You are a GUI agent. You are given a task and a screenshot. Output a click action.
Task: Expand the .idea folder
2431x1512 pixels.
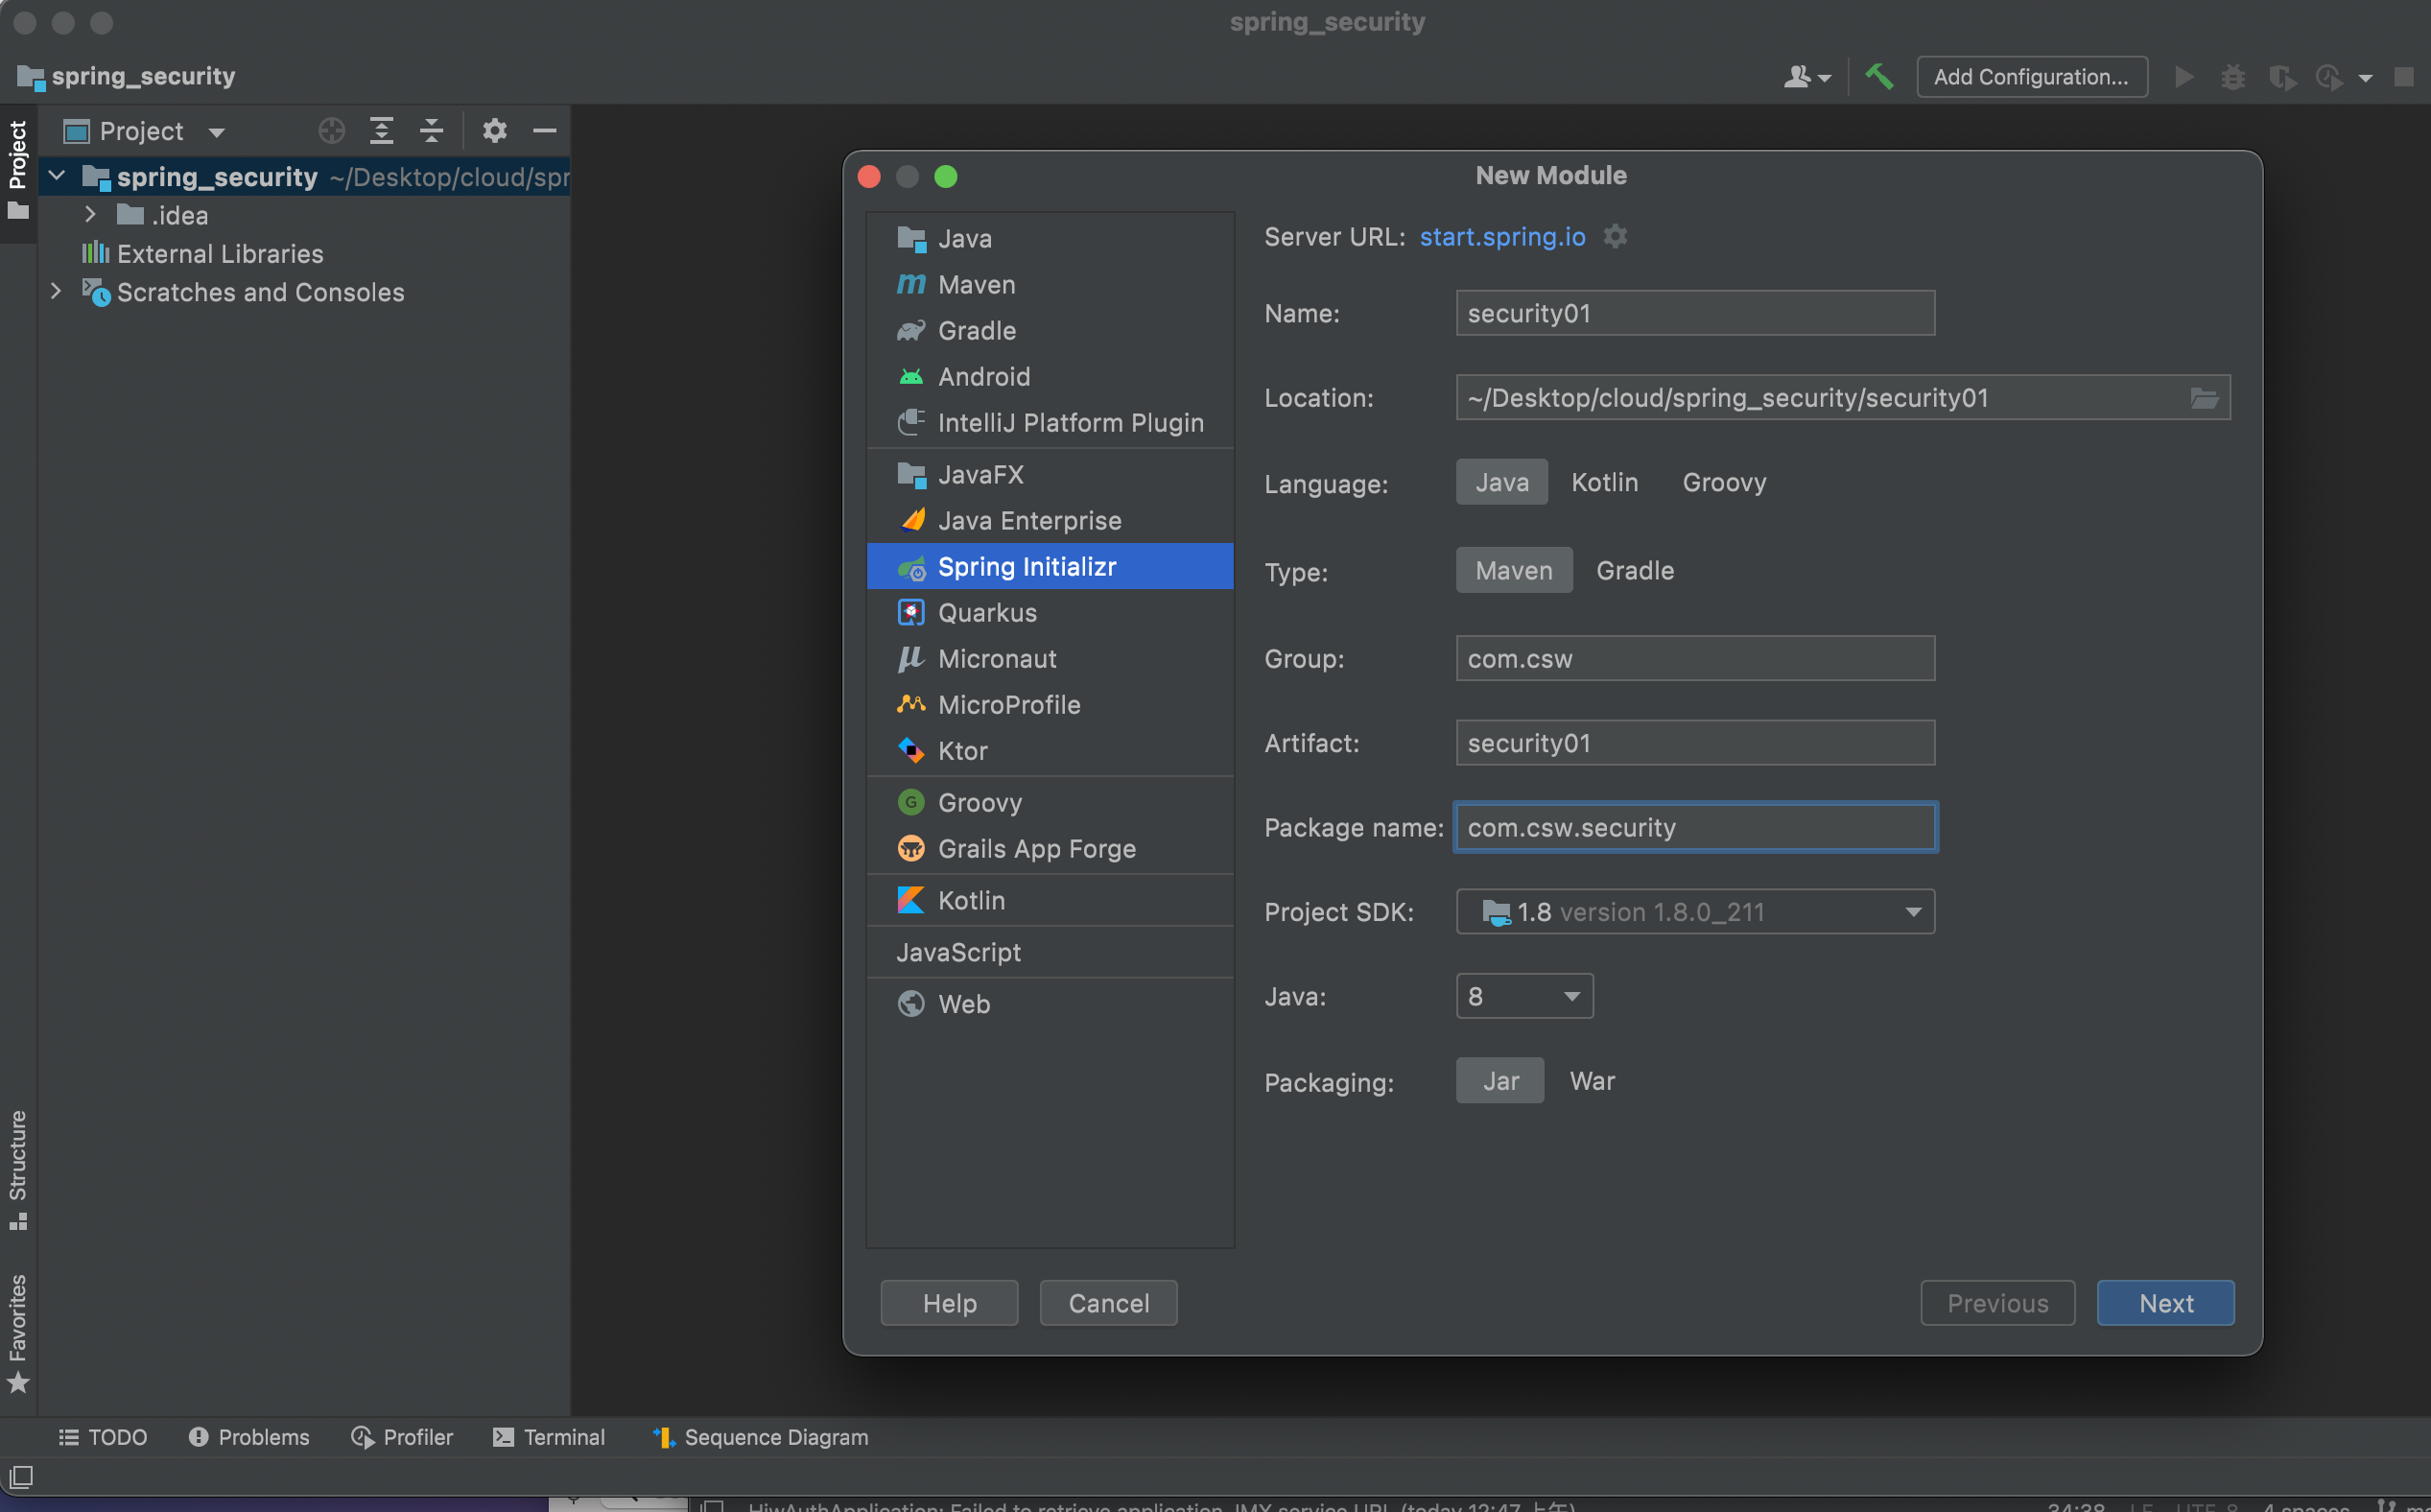tap(90, 215)
